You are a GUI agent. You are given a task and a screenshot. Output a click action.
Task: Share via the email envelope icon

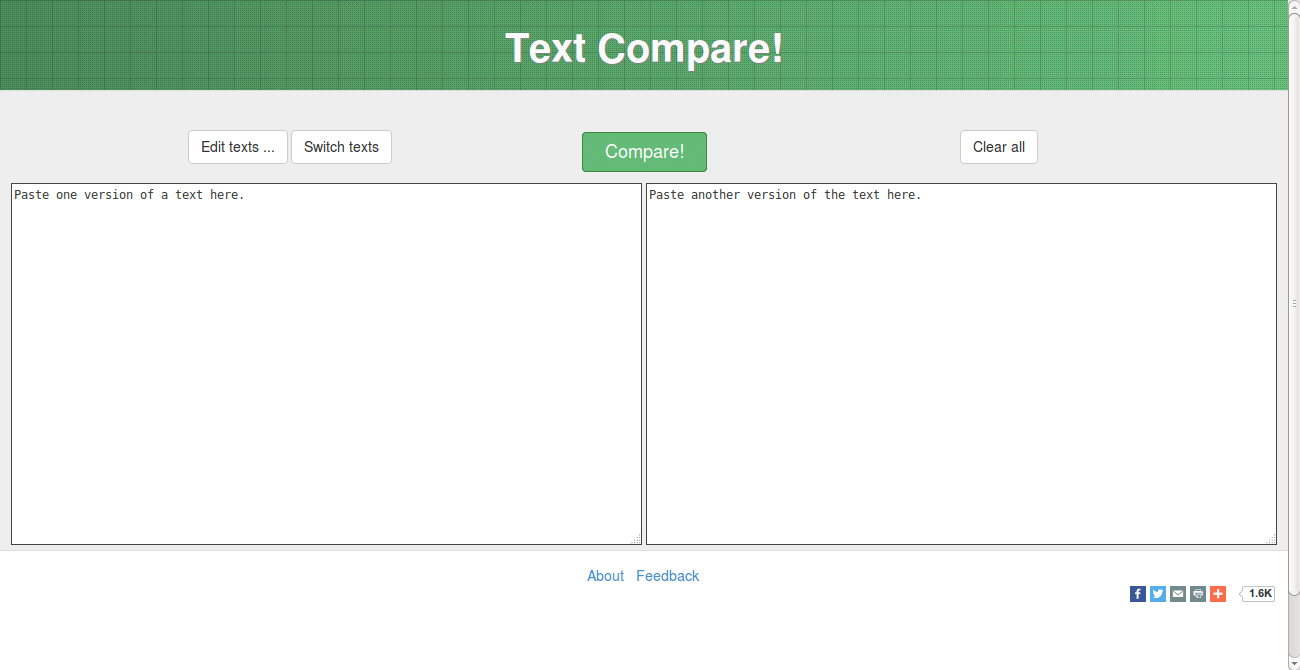tap(1178, 594)
